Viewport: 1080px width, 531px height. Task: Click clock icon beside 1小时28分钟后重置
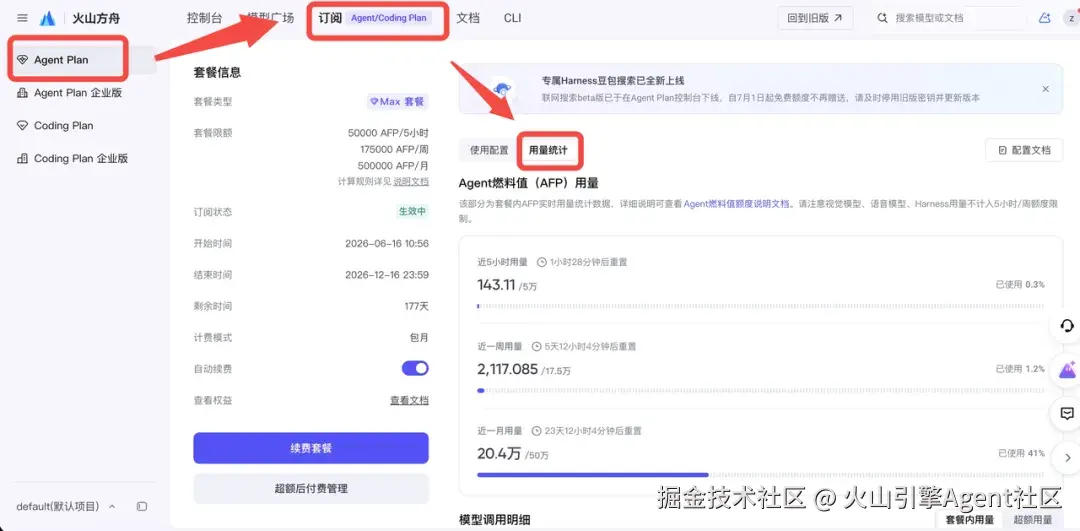(x=541, y=262)
